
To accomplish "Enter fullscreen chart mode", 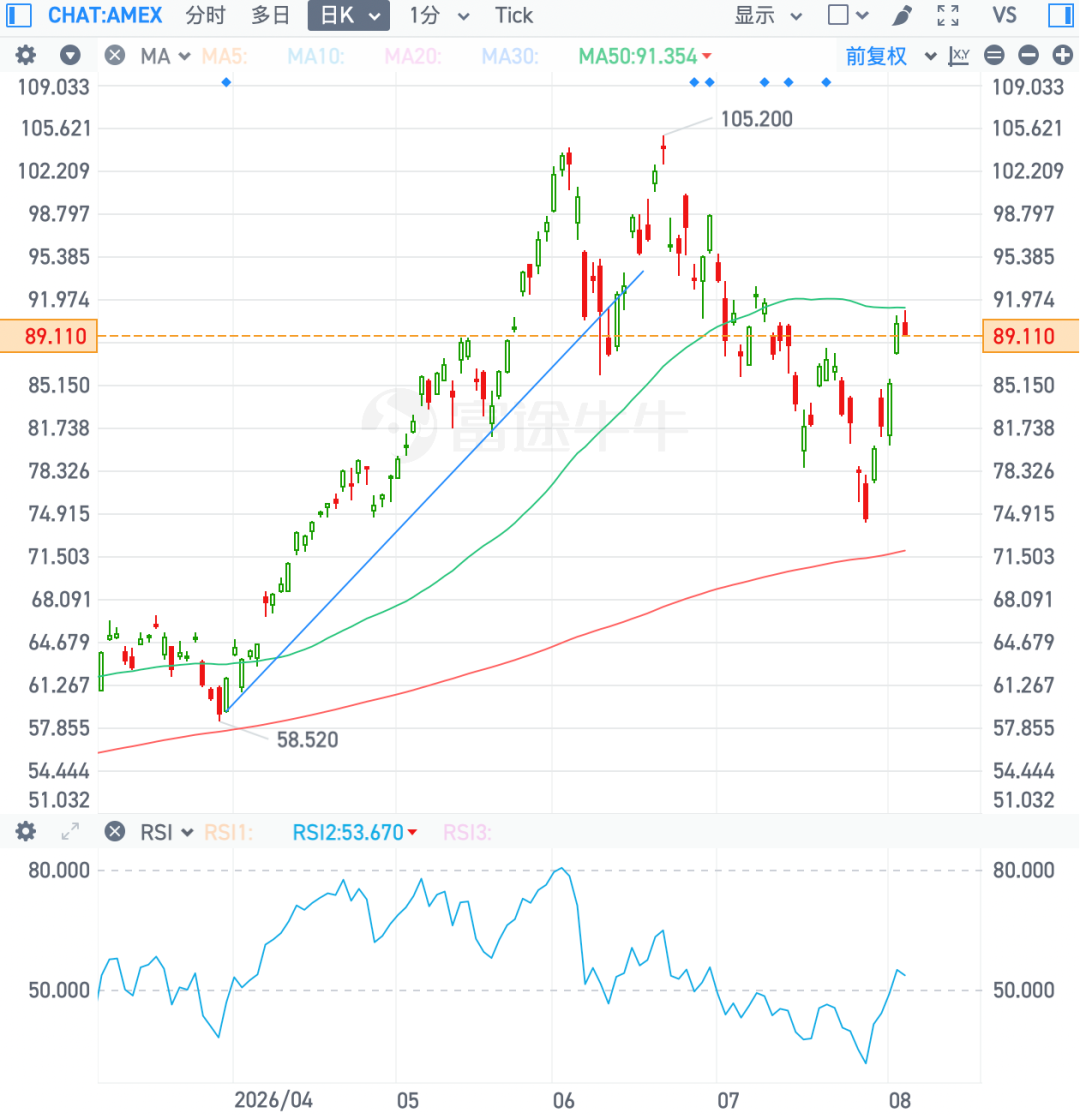I will [x=948, y=15].
